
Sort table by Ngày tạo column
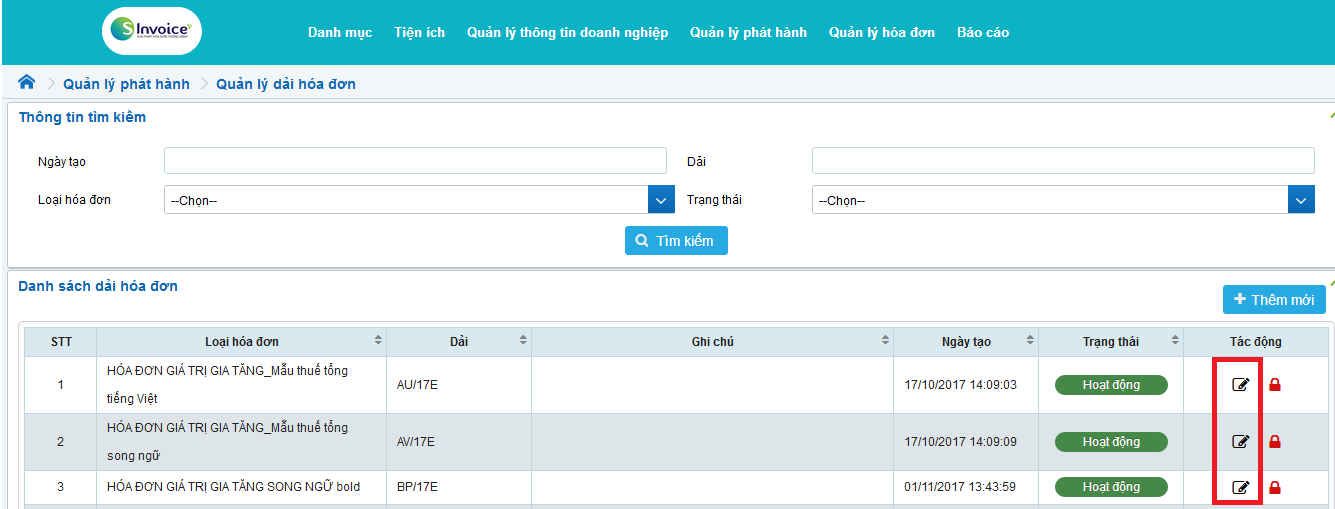click(x=1030, y=341)
